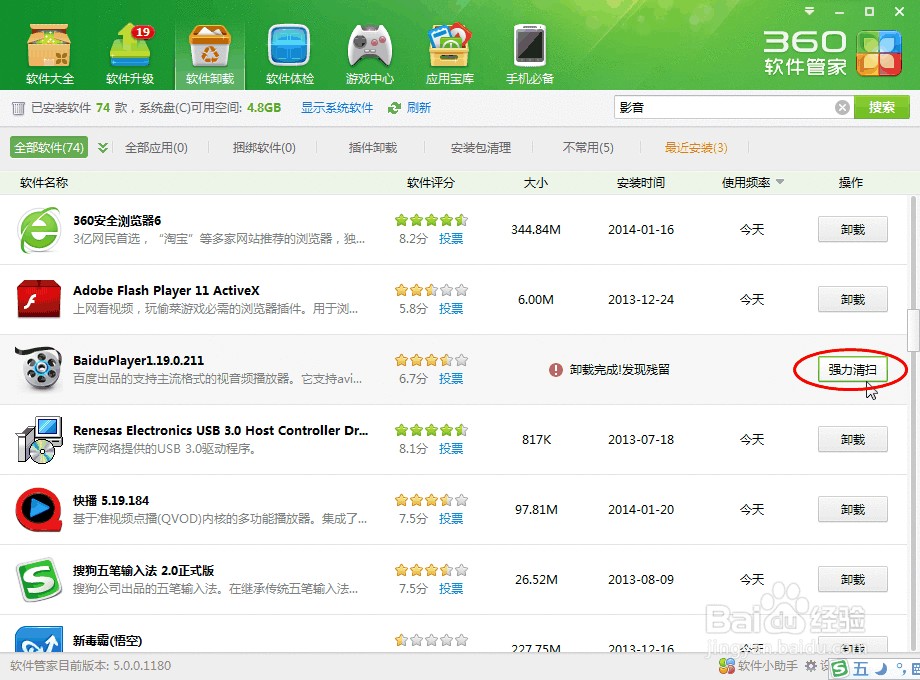Click the 软件名称 column header
Screen dimensions: 920x680
tap(44, 182)
